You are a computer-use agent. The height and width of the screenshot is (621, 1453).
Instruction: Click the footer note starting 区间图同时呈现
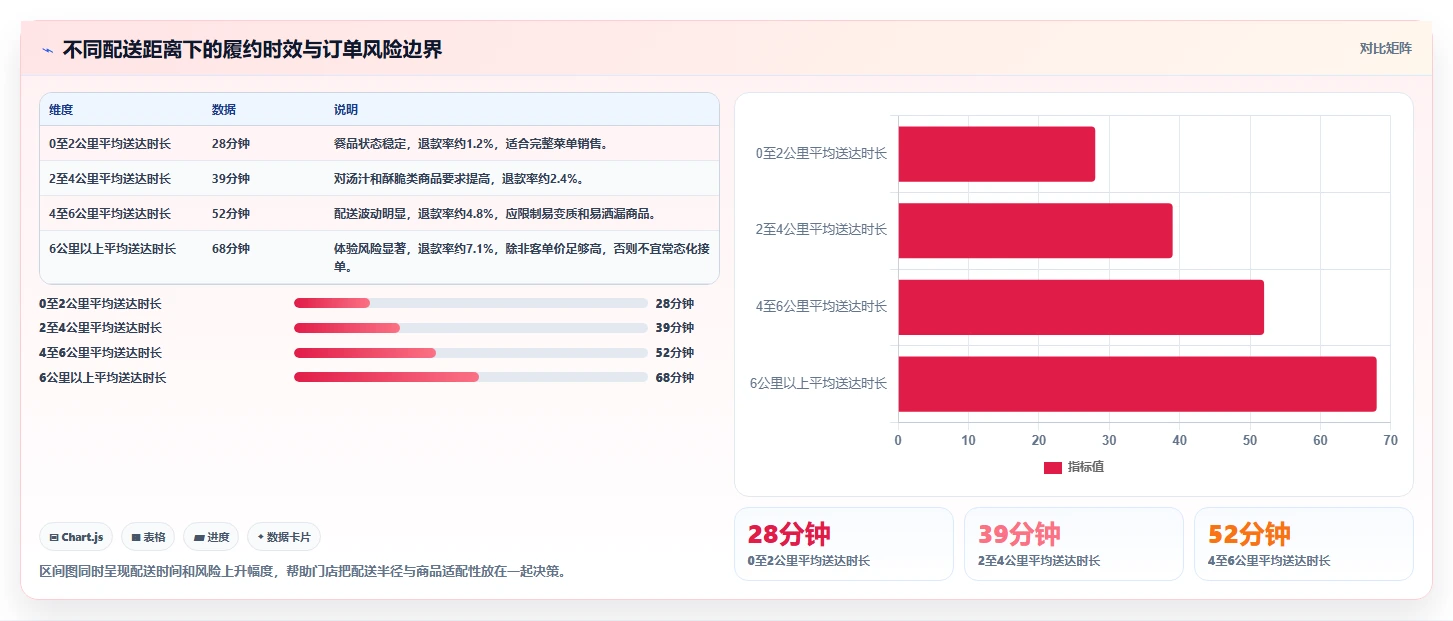(303, 572)
